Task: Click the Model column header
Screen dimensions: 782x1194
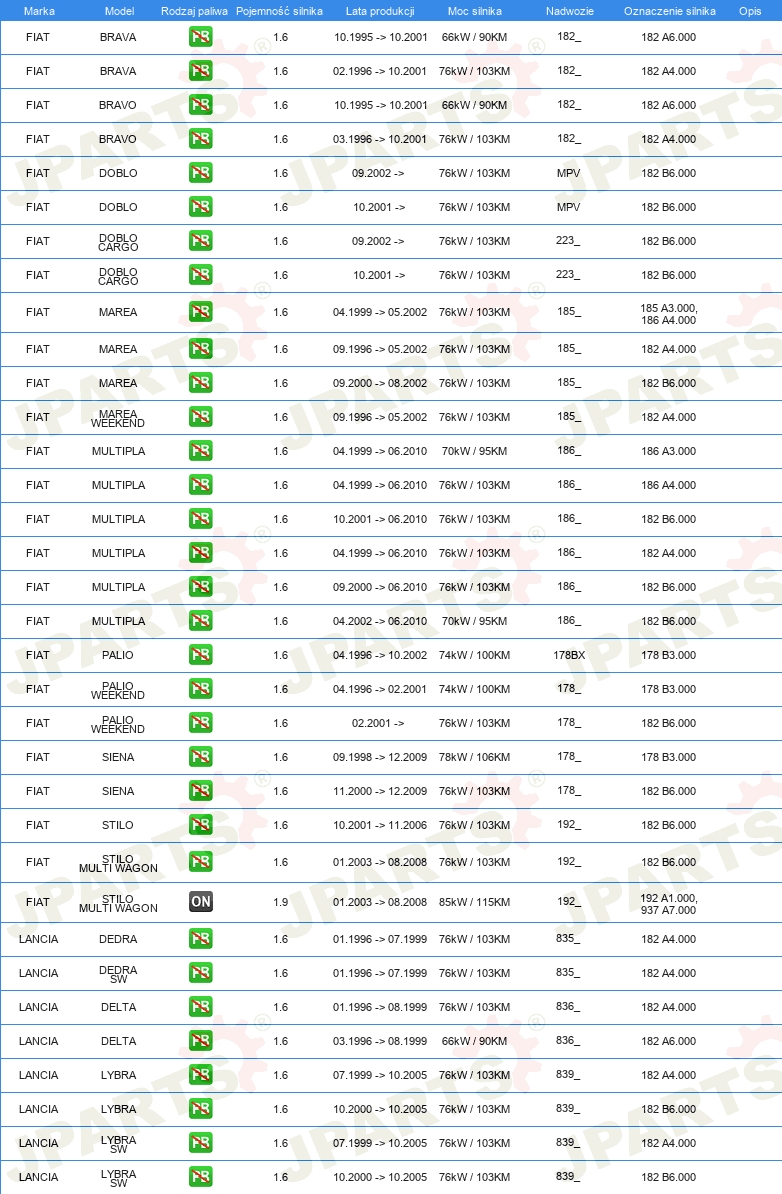Action: pos(120,11)
